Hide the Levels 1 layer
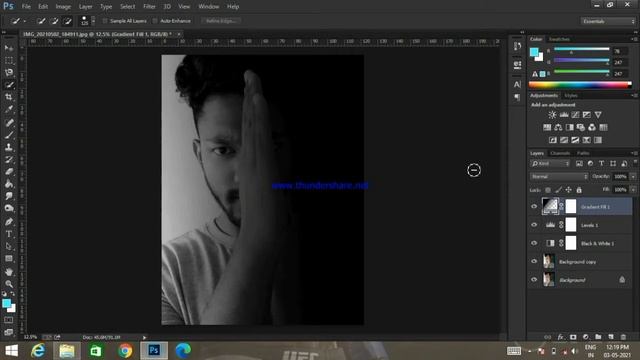This screenshot has width=640, height=360. pyautogui.click(x=534, y=225)
